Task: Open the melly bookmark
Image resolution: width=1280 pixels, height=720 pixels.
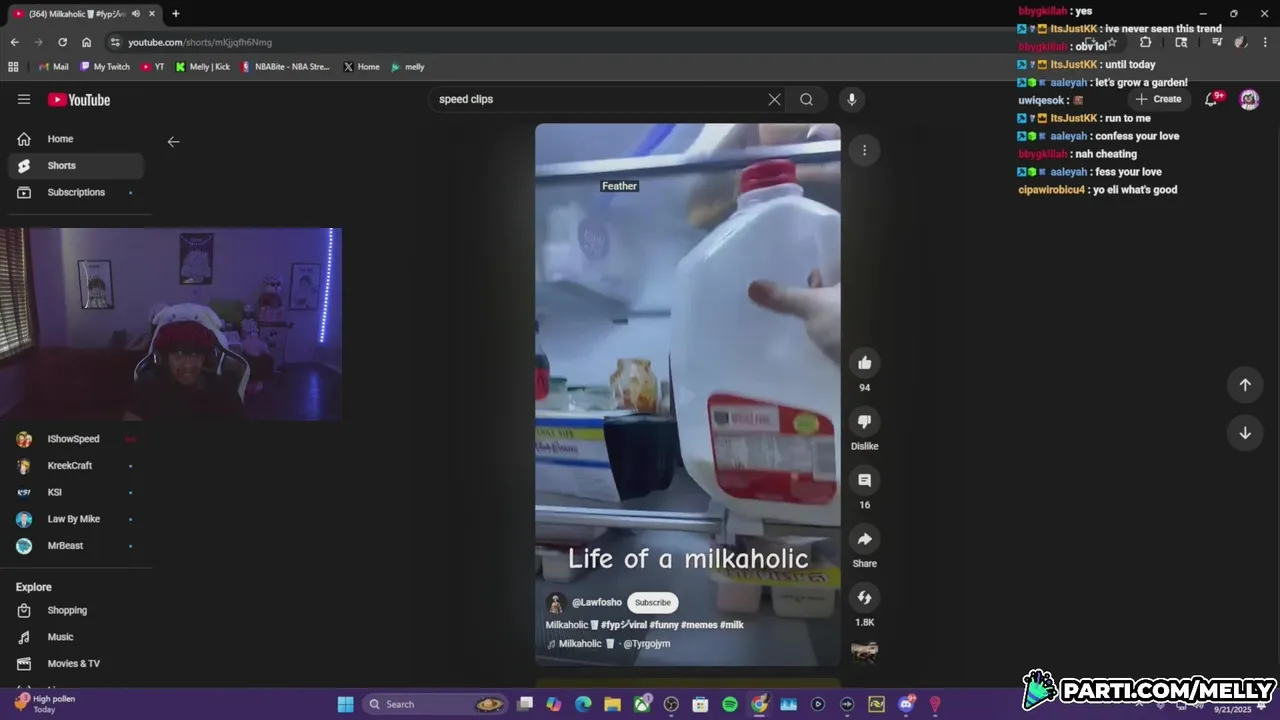Action: (x=408, y=67)
